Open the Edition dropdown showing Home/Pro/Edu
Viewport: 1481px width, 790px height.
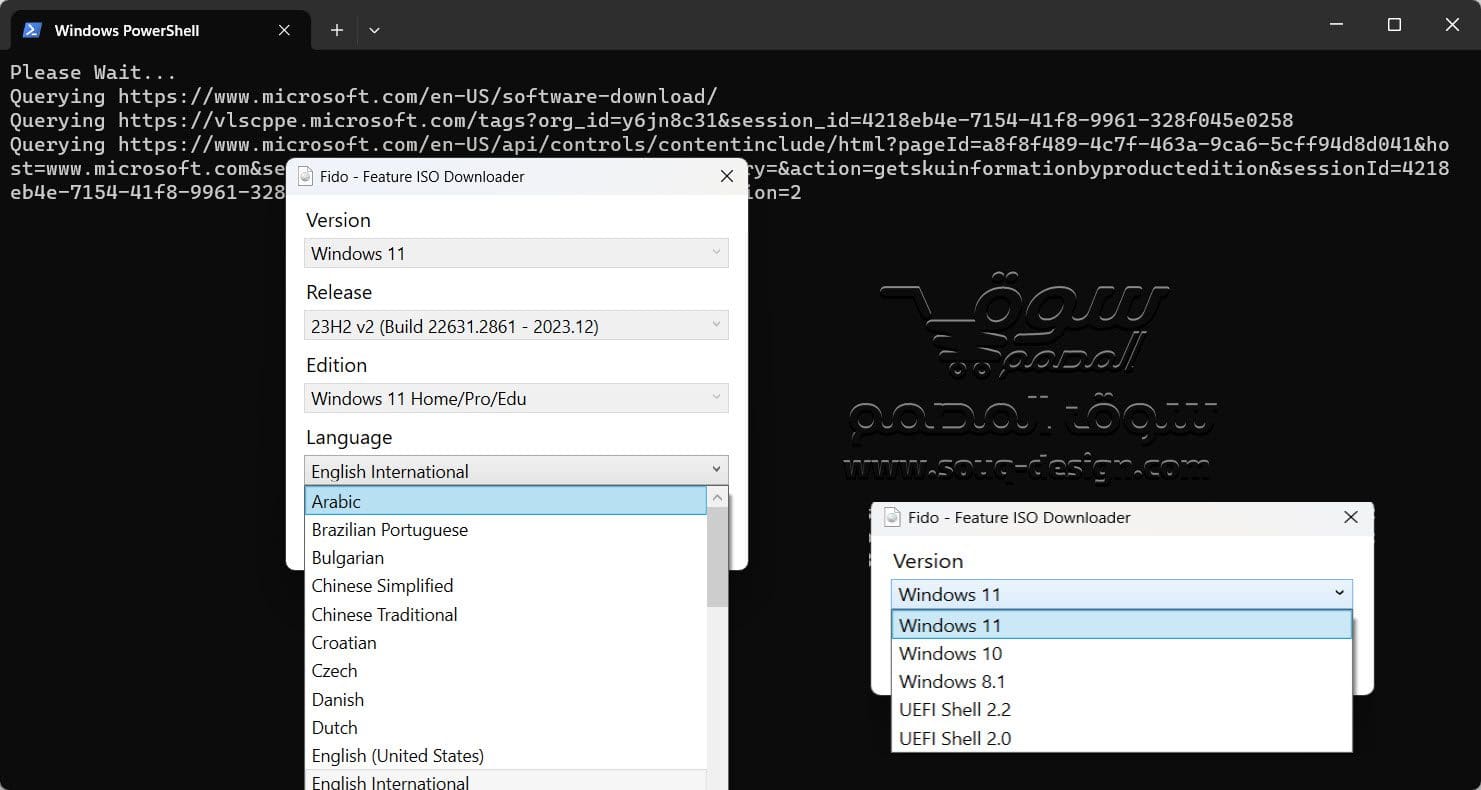pos(516,398)
